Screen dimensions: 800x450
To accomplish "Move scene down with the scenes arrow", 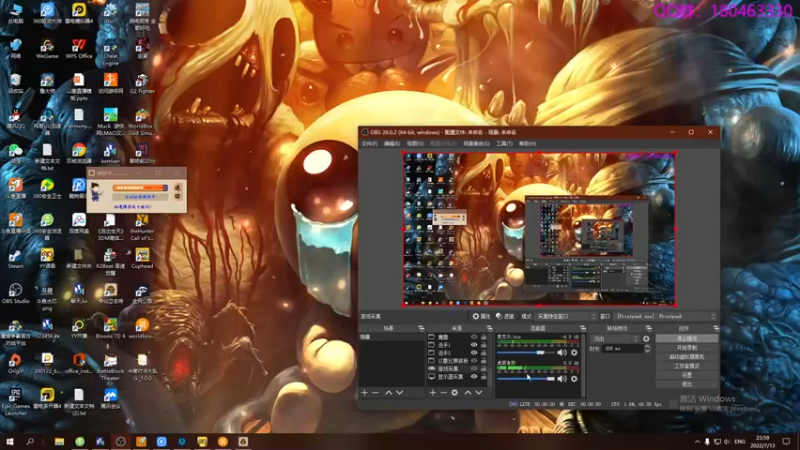I will [x=399, y=392].
